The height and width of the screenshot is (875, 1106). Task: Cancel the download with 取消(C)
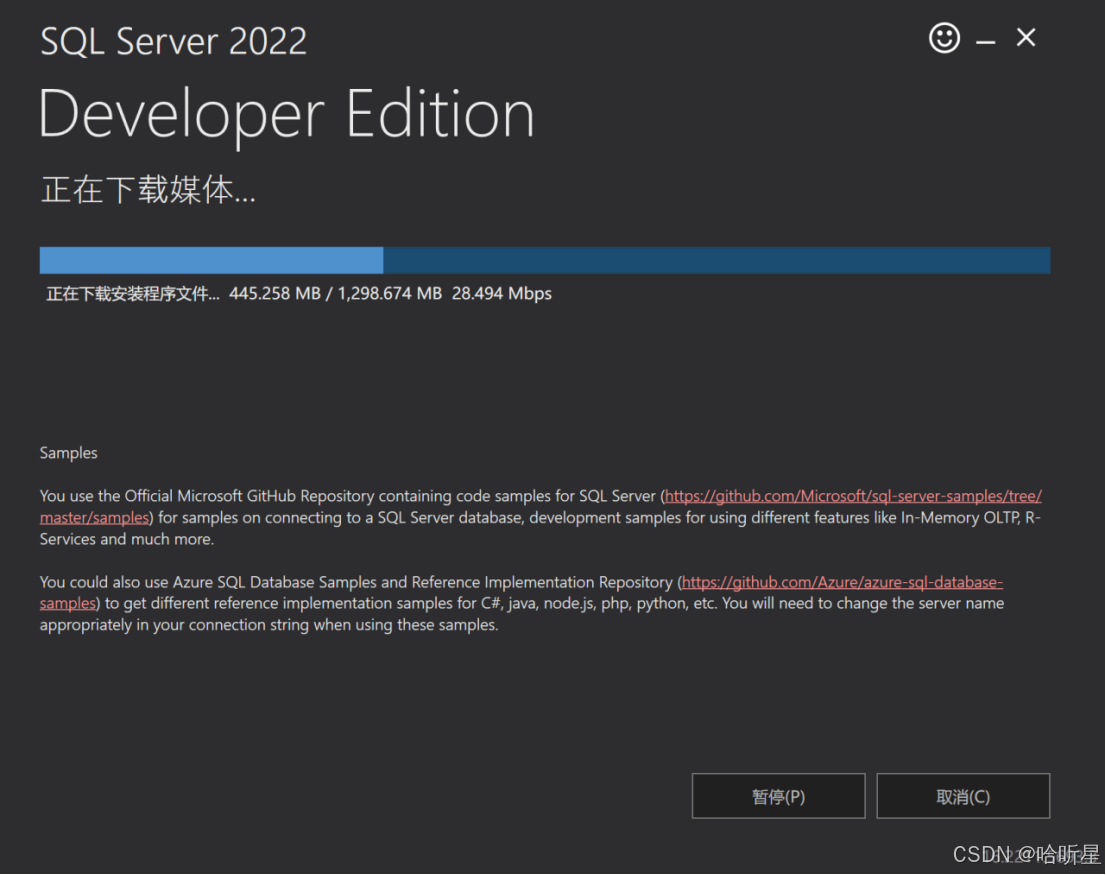pyautogui.click(x=963, y=796)
